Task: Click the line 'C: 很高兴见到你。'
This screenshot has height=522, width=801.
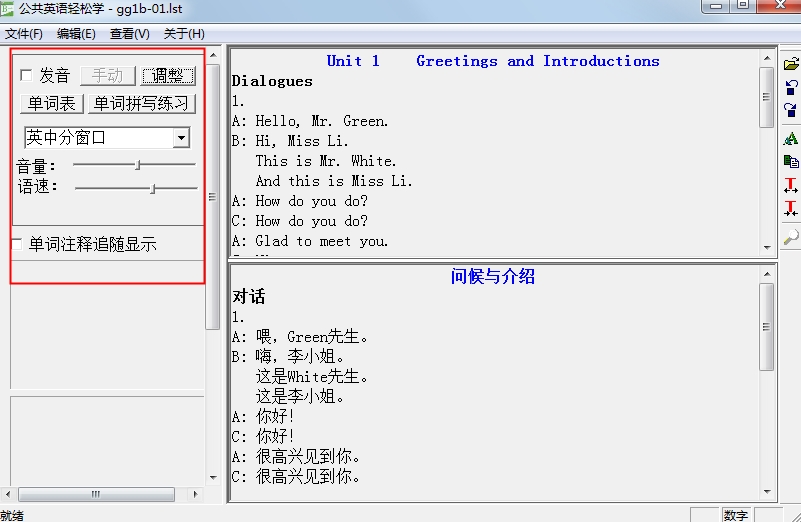Action: pos(296,476)
